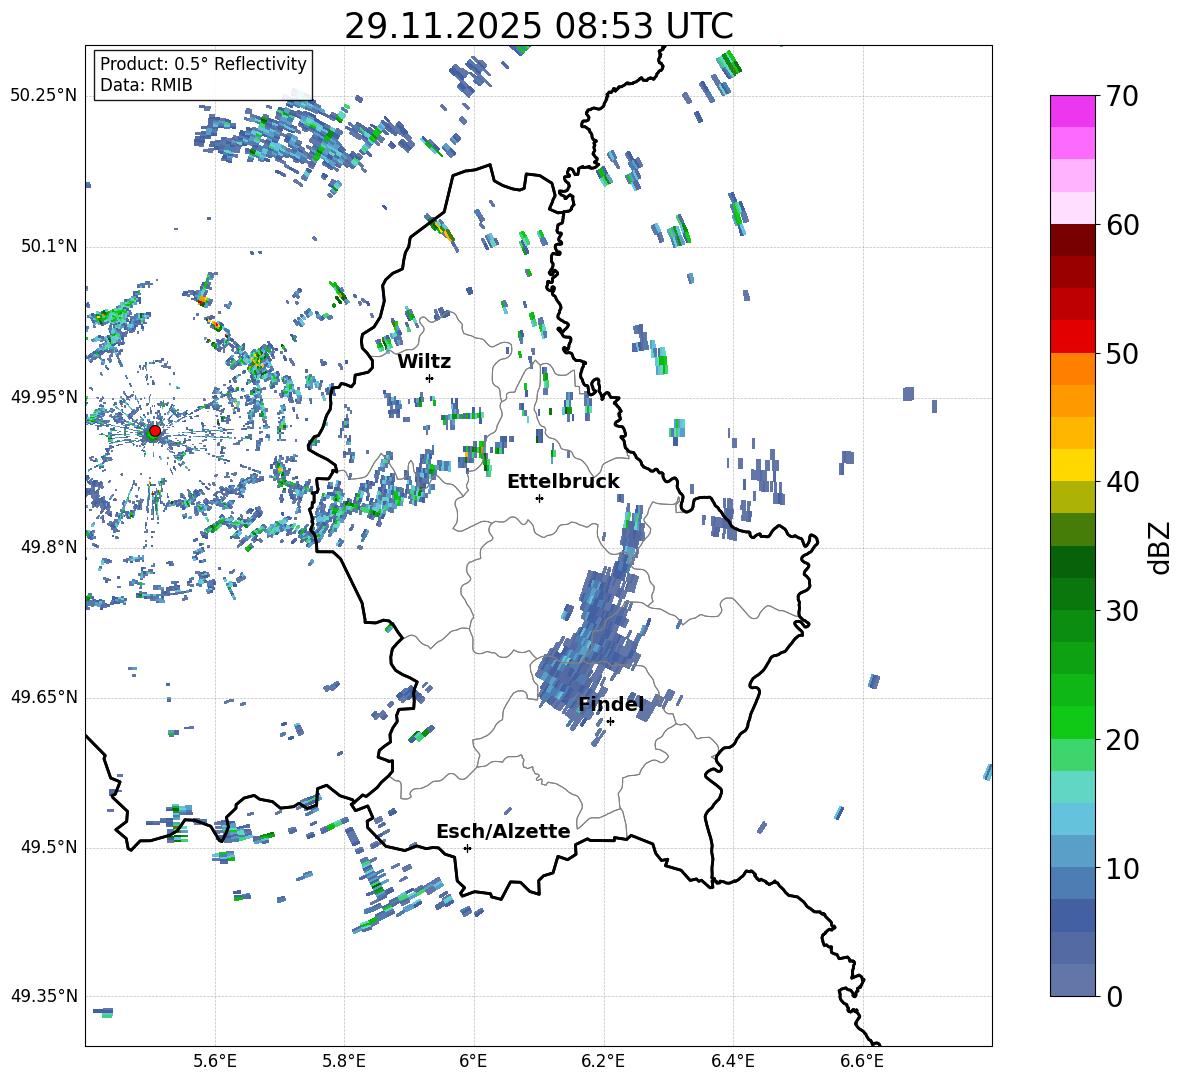Screen dimensions: 1184x1081
Task: Select the Ettelbruck city label
Action: click(563, 482)
